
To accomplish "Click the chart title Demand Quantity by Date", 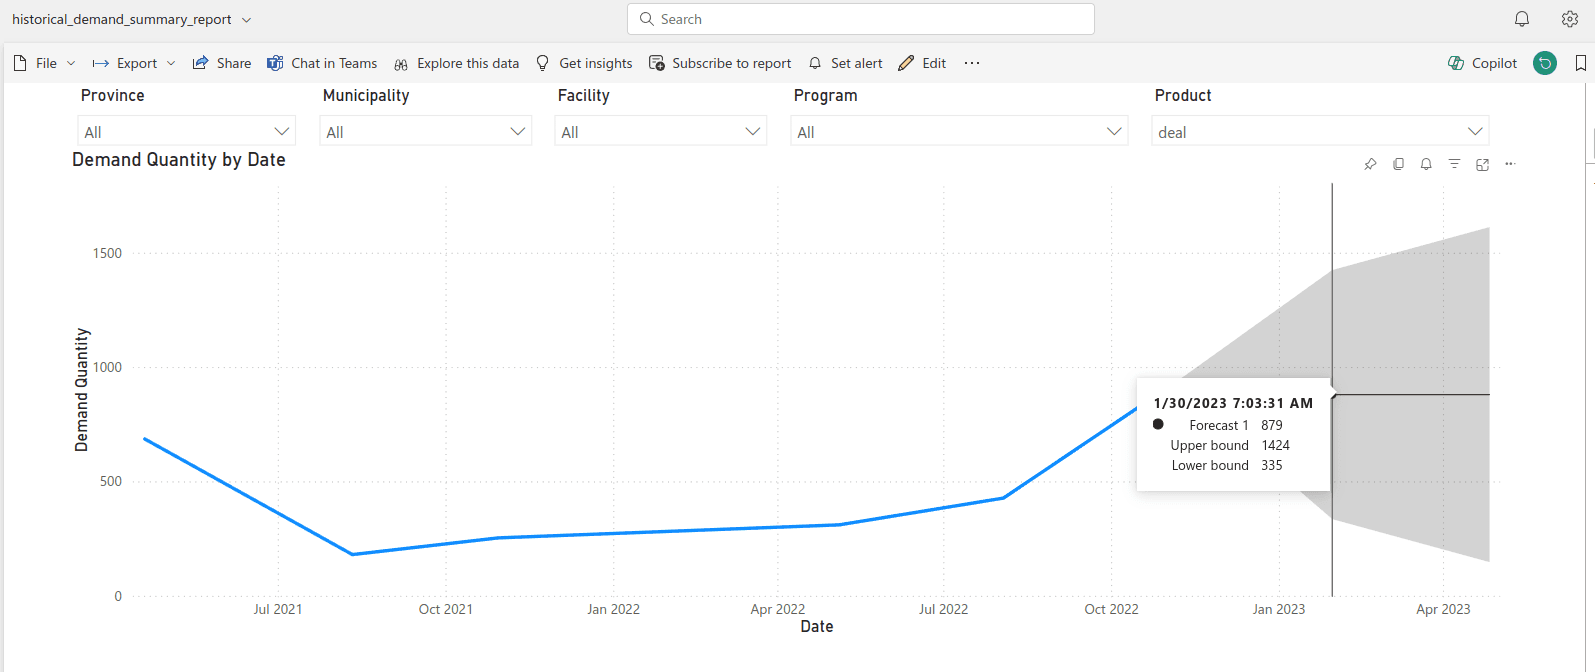I will click(x=179, y=160).
